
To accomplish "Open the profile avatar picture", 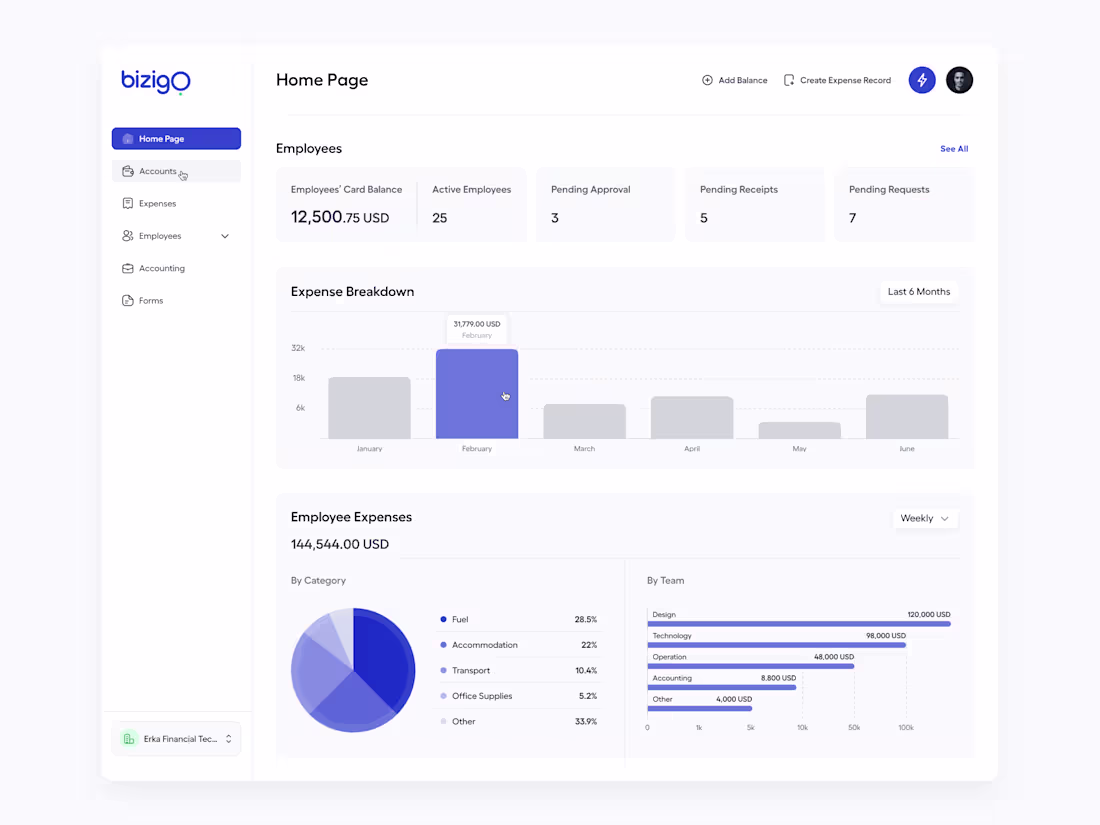I will coord(959,80).
